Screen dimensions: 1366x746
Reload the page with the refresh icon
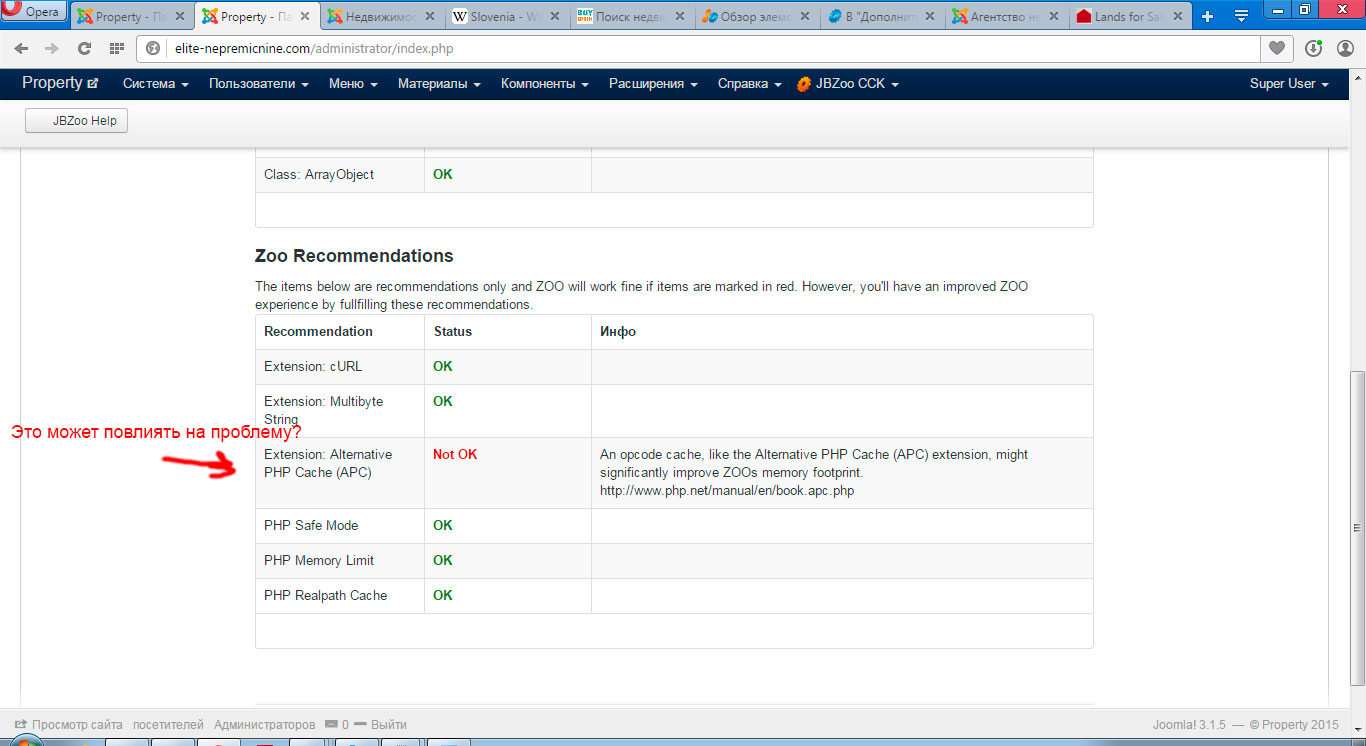point(84,49)
